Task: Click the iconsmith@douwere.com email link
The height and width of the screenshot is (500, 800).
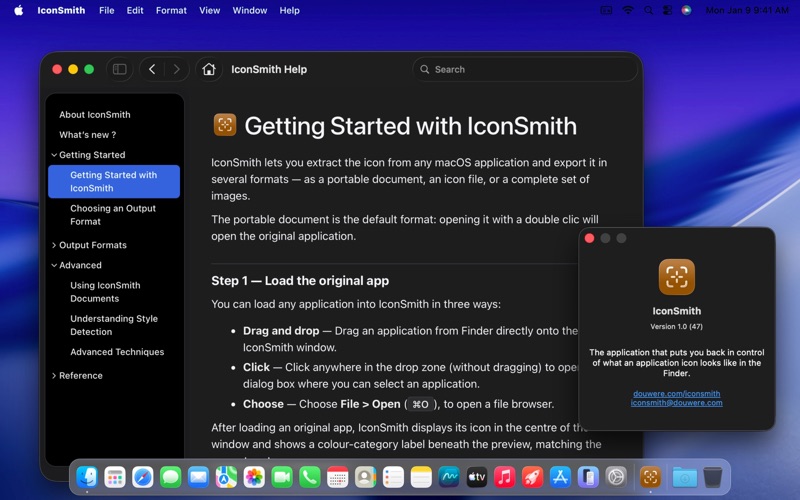Action: pos(677,403)
